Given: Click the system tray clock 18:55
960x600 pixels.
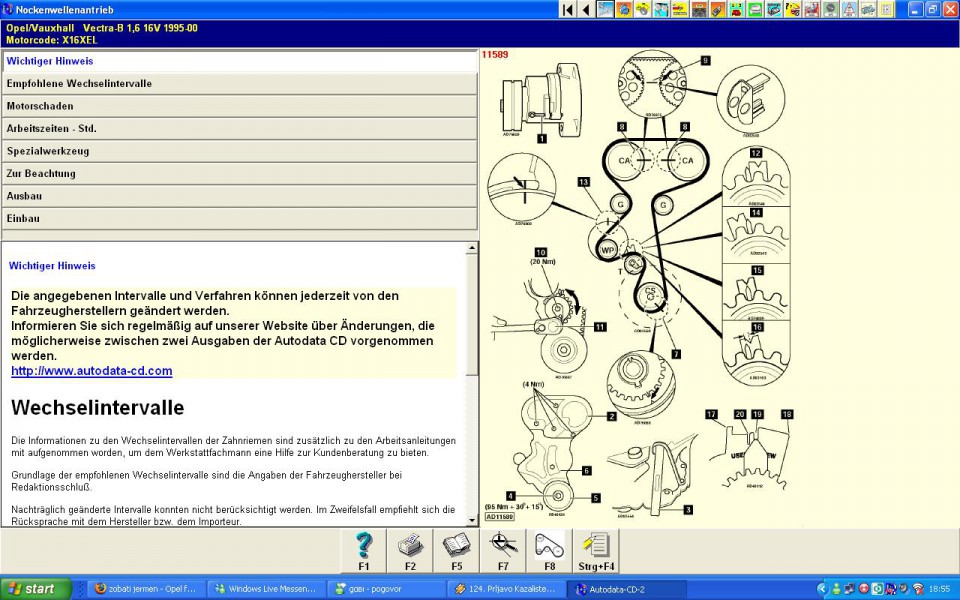Looking at the screenshot, I should pos(940,589).
